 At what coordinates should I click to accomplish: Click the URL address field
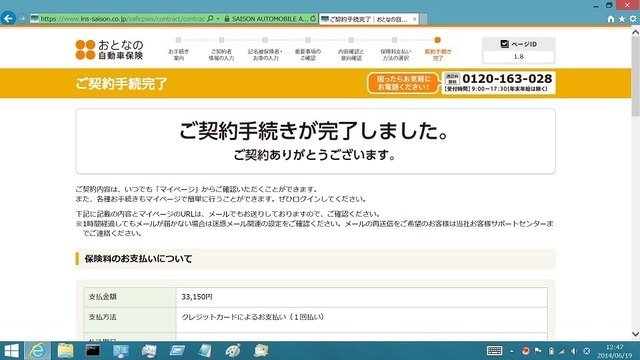[122, 19]
